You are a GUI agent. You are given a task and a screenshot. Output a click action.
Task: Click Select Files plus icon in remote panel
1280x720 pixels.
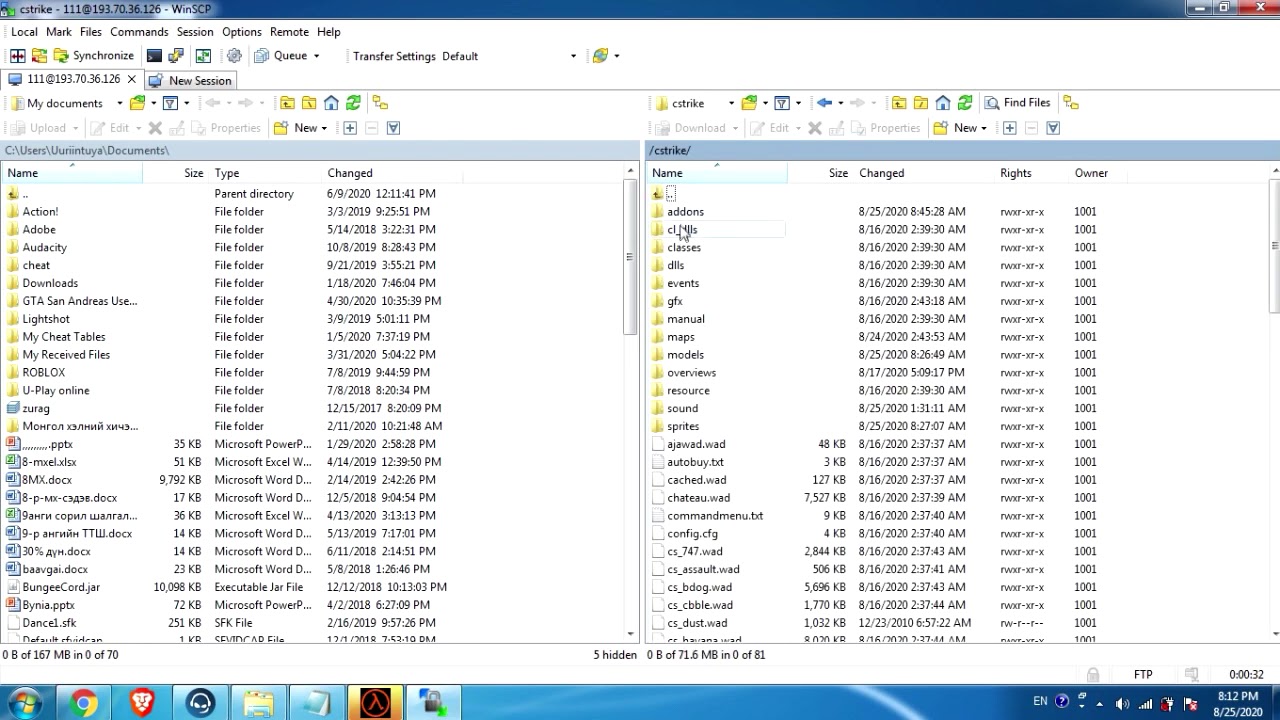click(x=1009, y=128)
